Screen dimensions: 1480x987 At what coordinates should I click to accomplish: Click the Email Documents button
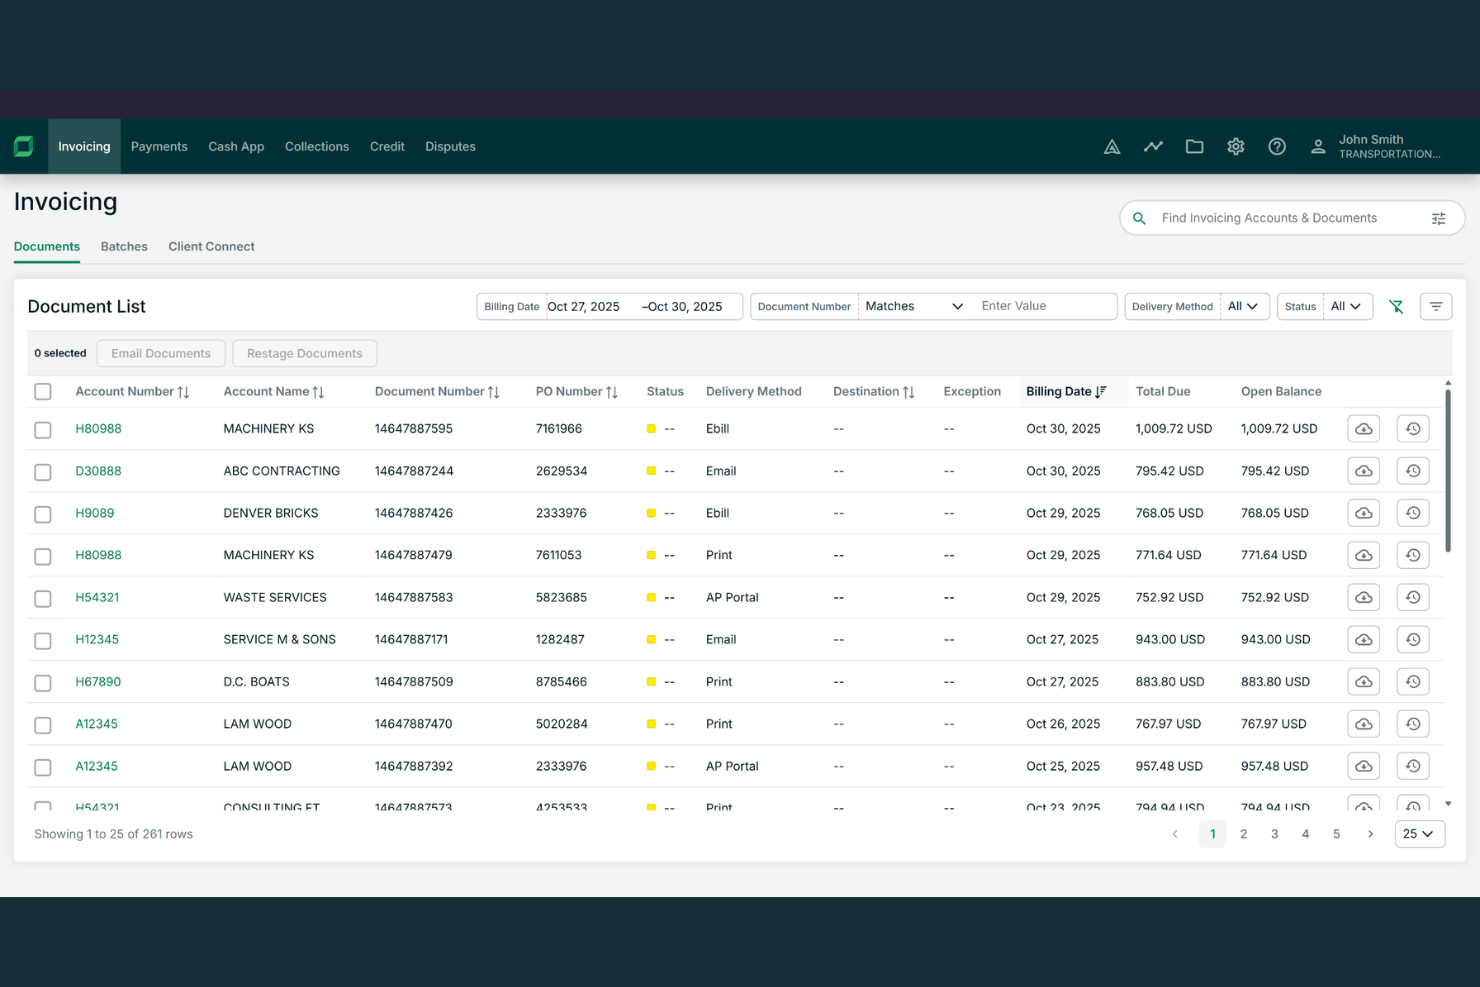161,354
